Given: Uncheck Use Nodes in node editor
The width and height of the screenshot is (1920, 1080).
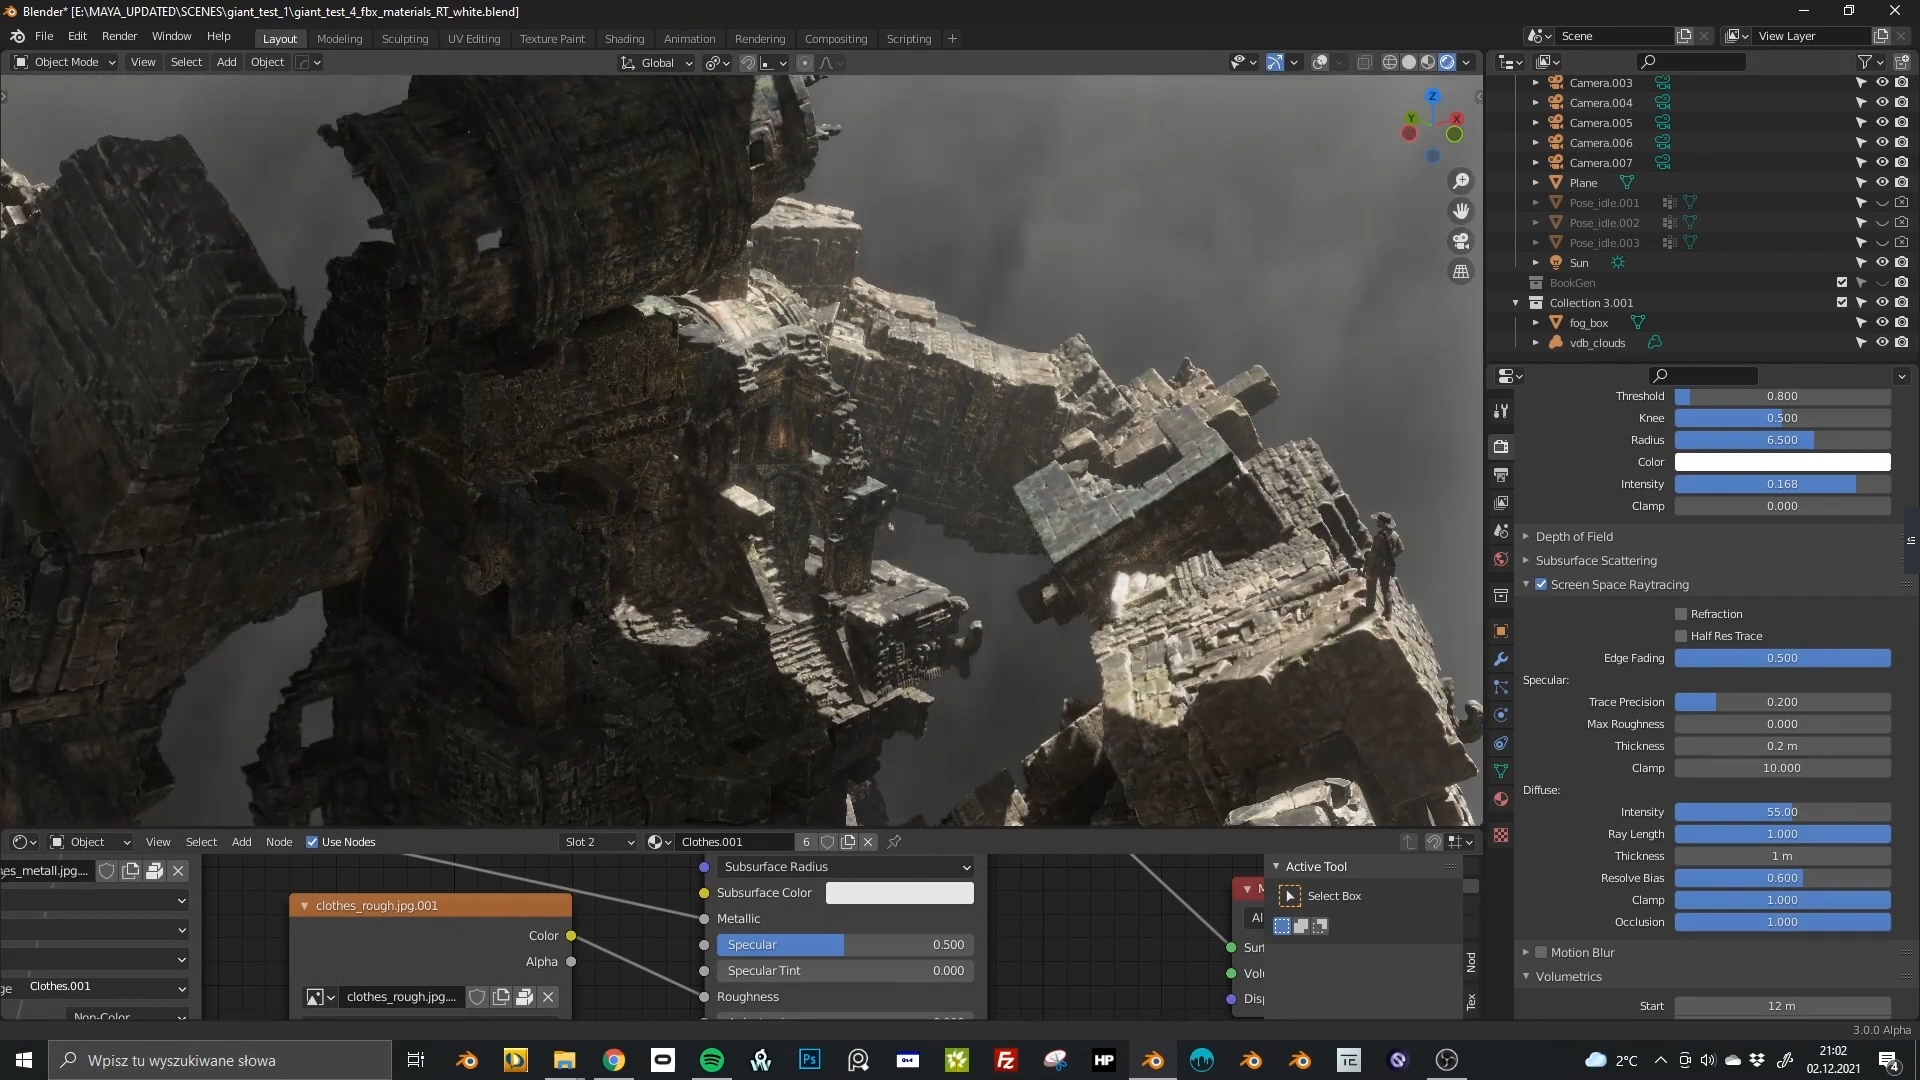Looking at the screenshot, I should tap(312, 842).
